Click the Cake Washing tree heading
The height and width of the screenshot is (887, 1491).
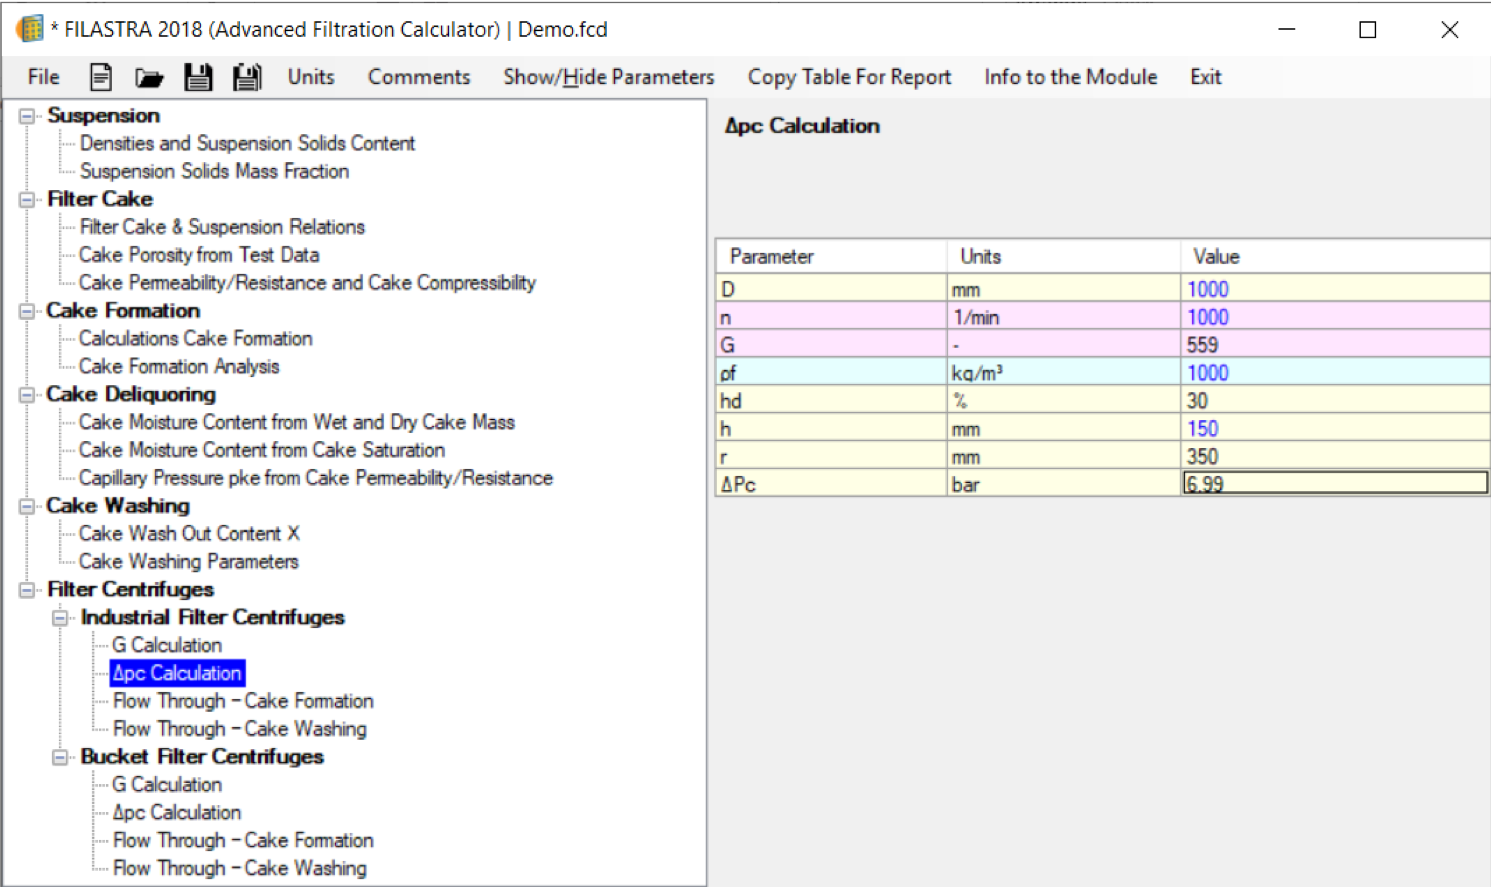118,506
